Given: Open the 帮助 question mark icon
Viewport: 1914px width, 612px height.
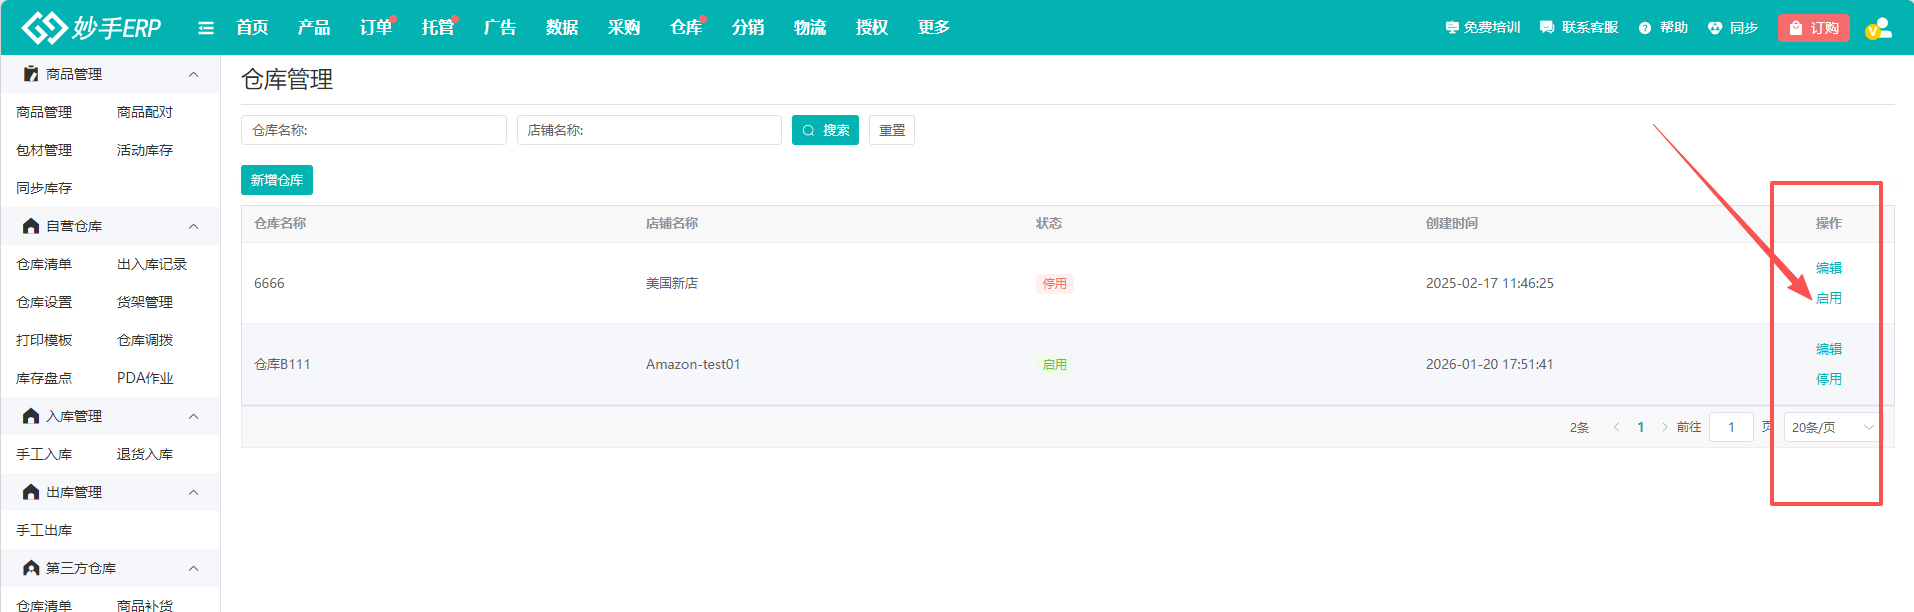Looking at the screenshot, I should tap(1645, 28).
